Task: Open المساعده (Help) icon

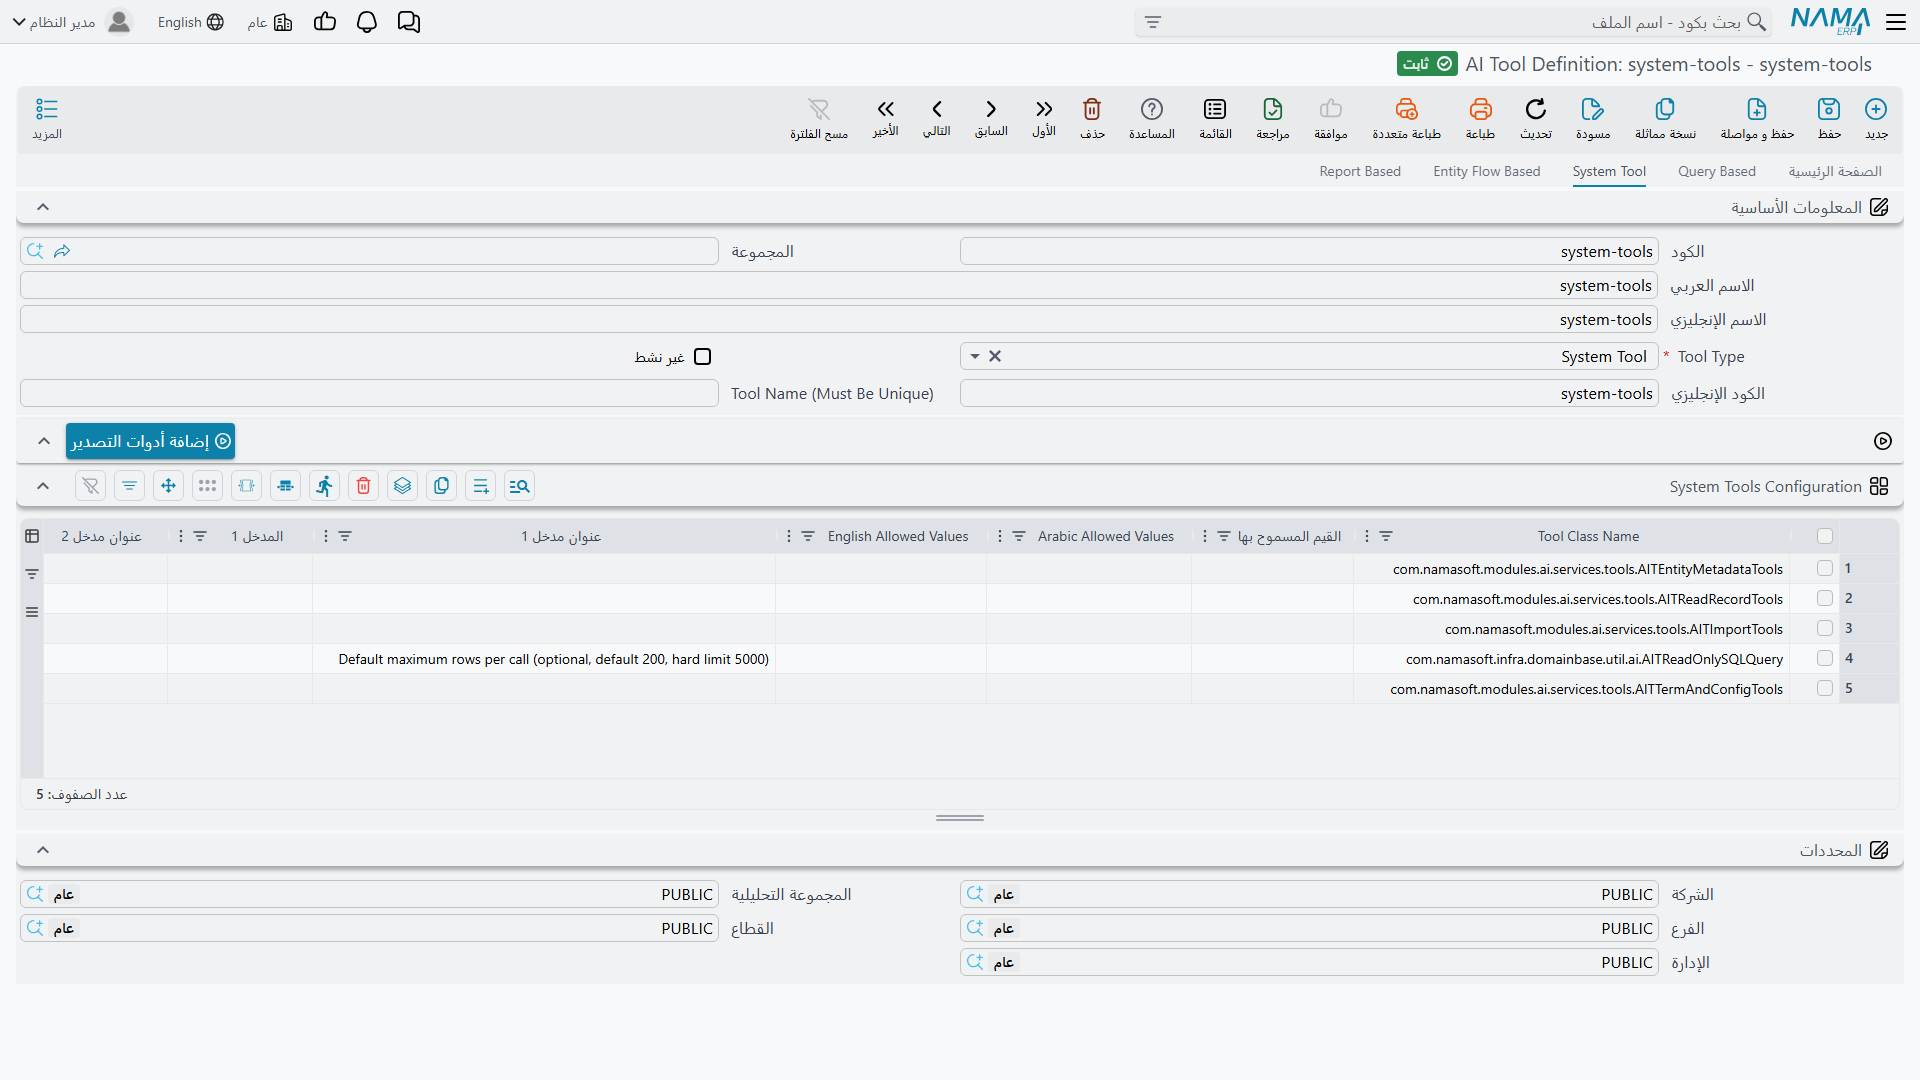Action: click(x=1152, y=109)
